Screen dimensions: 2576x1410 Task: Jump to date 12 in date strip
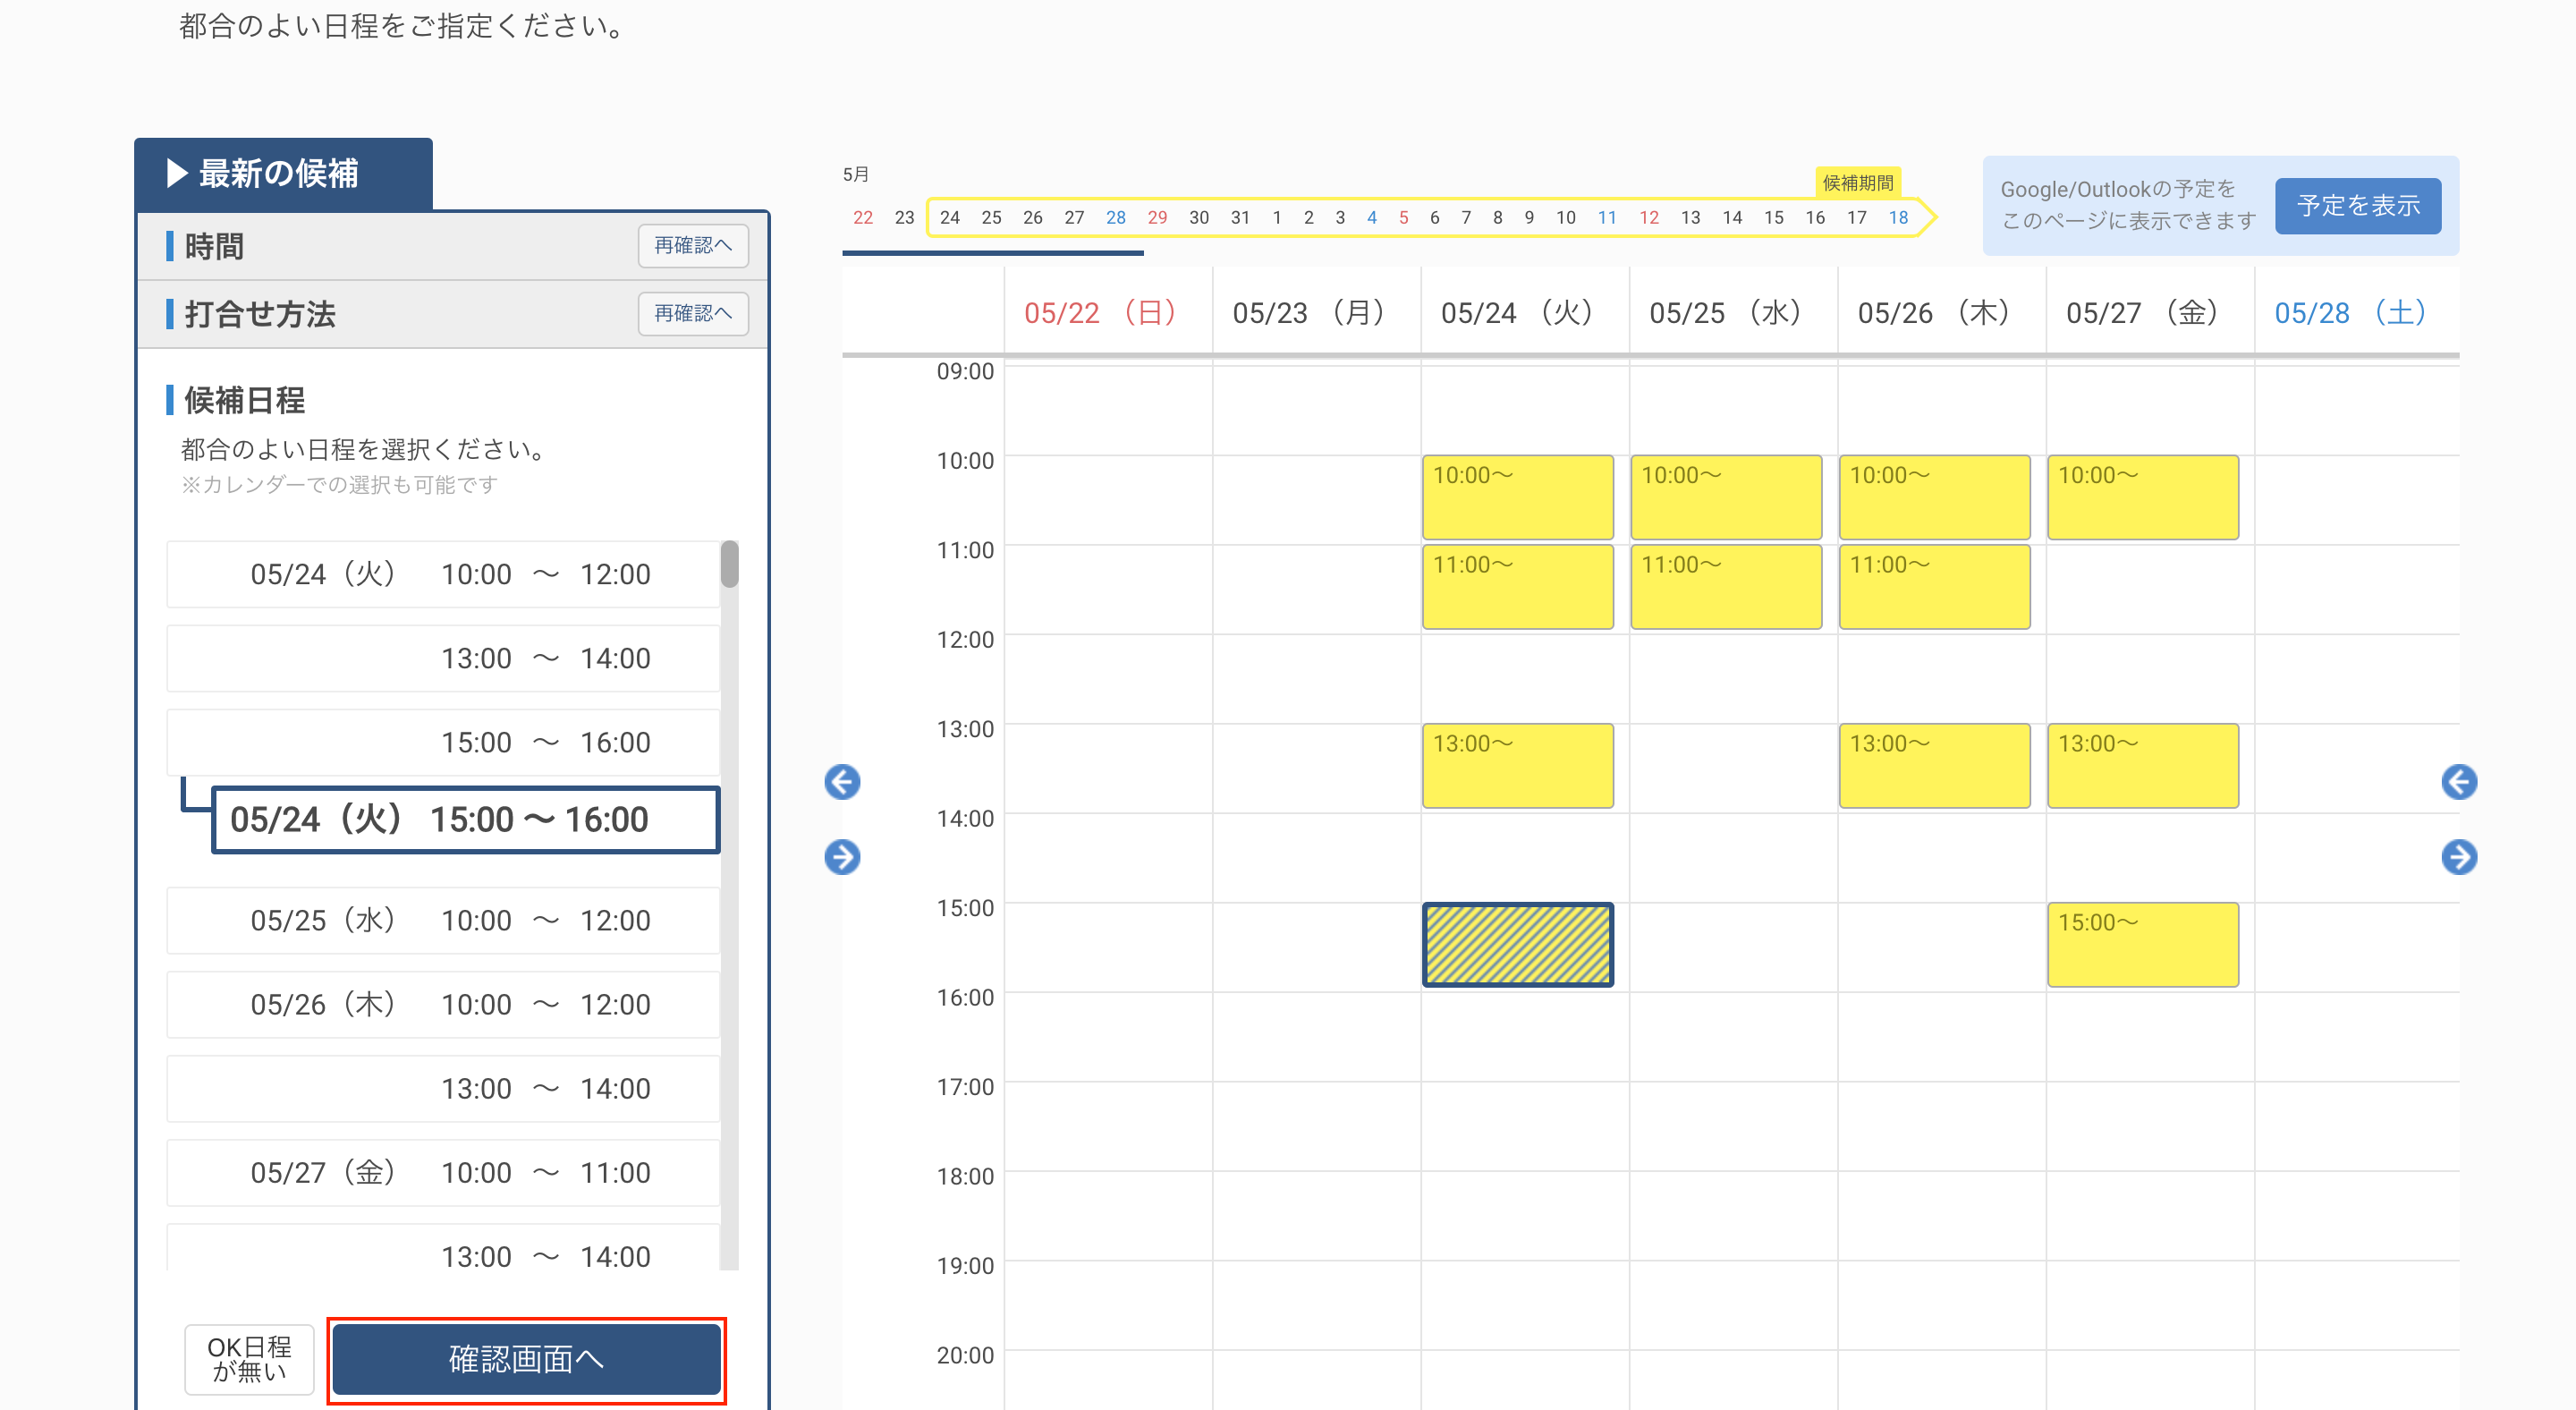click(x=1648, y=218)
